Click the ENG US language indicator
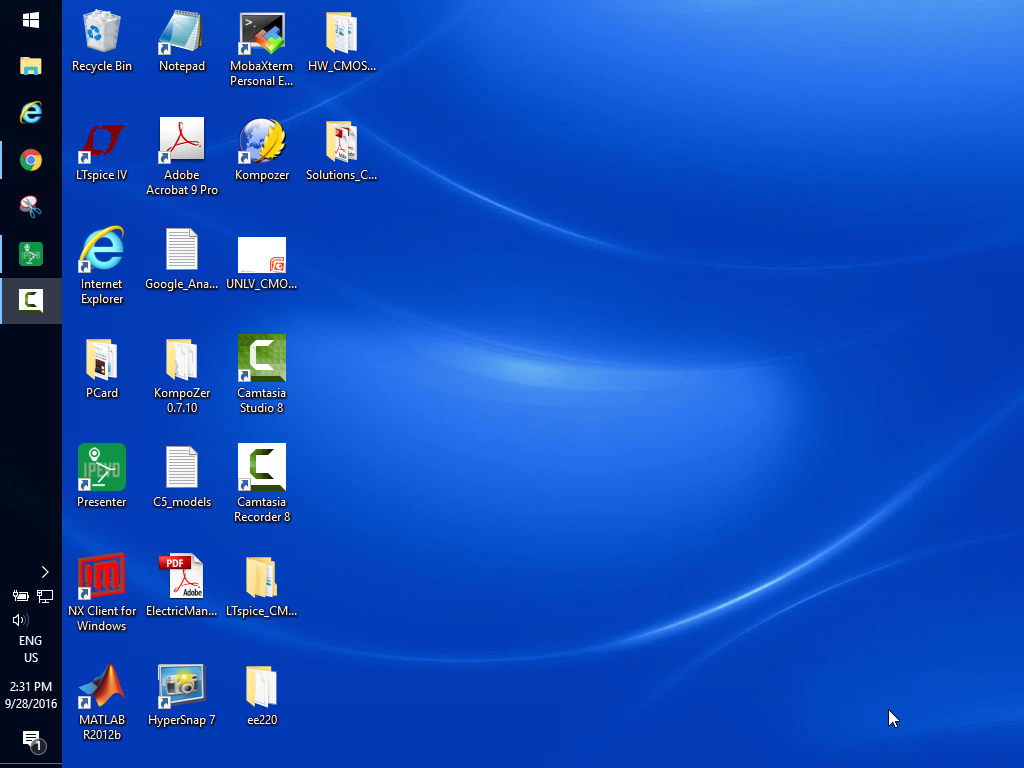Image resolution: width=1024 pixels, height=768 pixels. (31, 649)
